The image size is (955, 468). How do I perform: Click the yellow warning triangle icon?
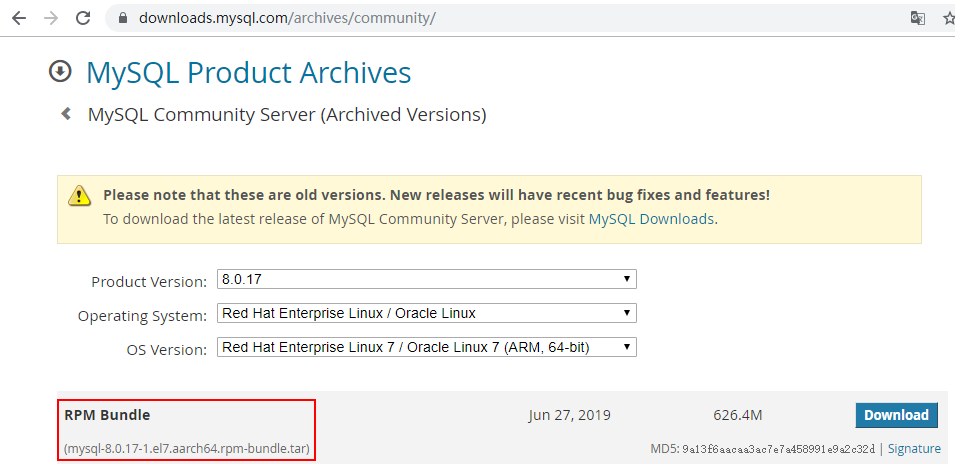(x=79, y=196)
